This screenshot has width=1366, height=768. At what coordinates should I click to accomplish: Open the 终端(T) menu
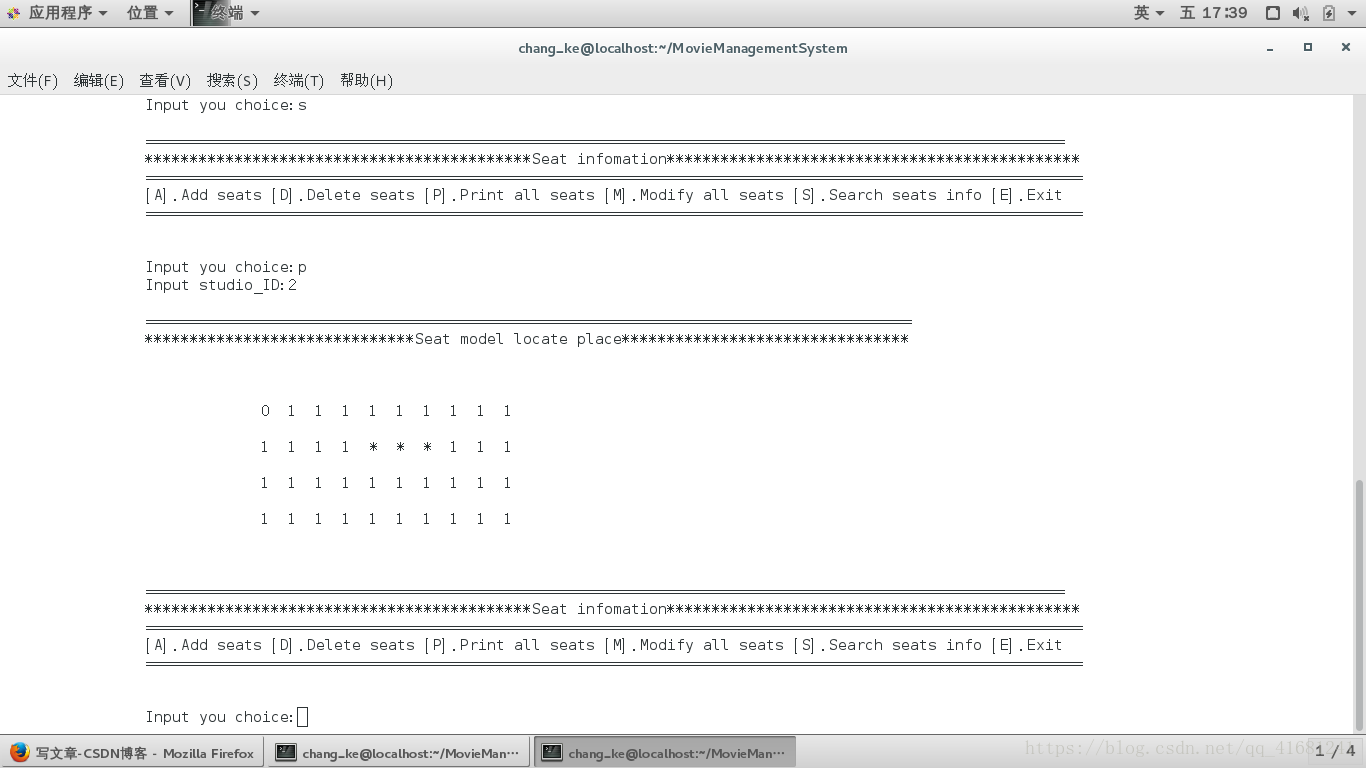point(299,81)
